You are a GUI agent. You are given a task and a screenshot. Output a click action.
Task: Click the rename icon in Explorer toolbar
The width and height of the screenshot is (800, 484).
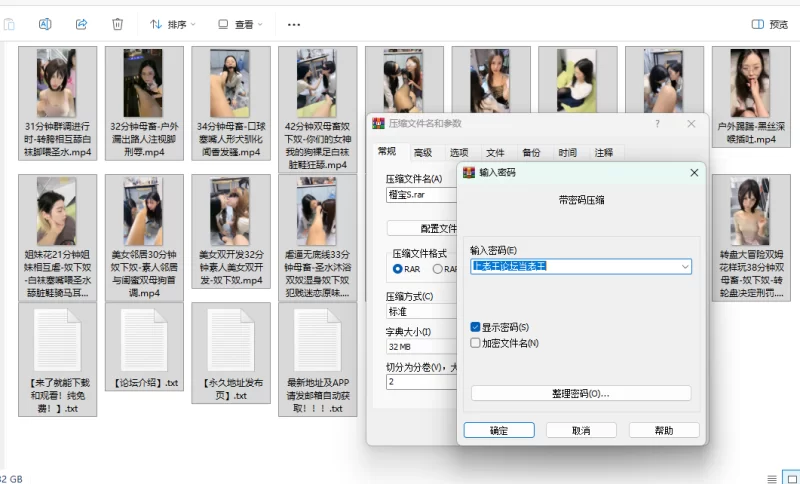click(45, 24)
